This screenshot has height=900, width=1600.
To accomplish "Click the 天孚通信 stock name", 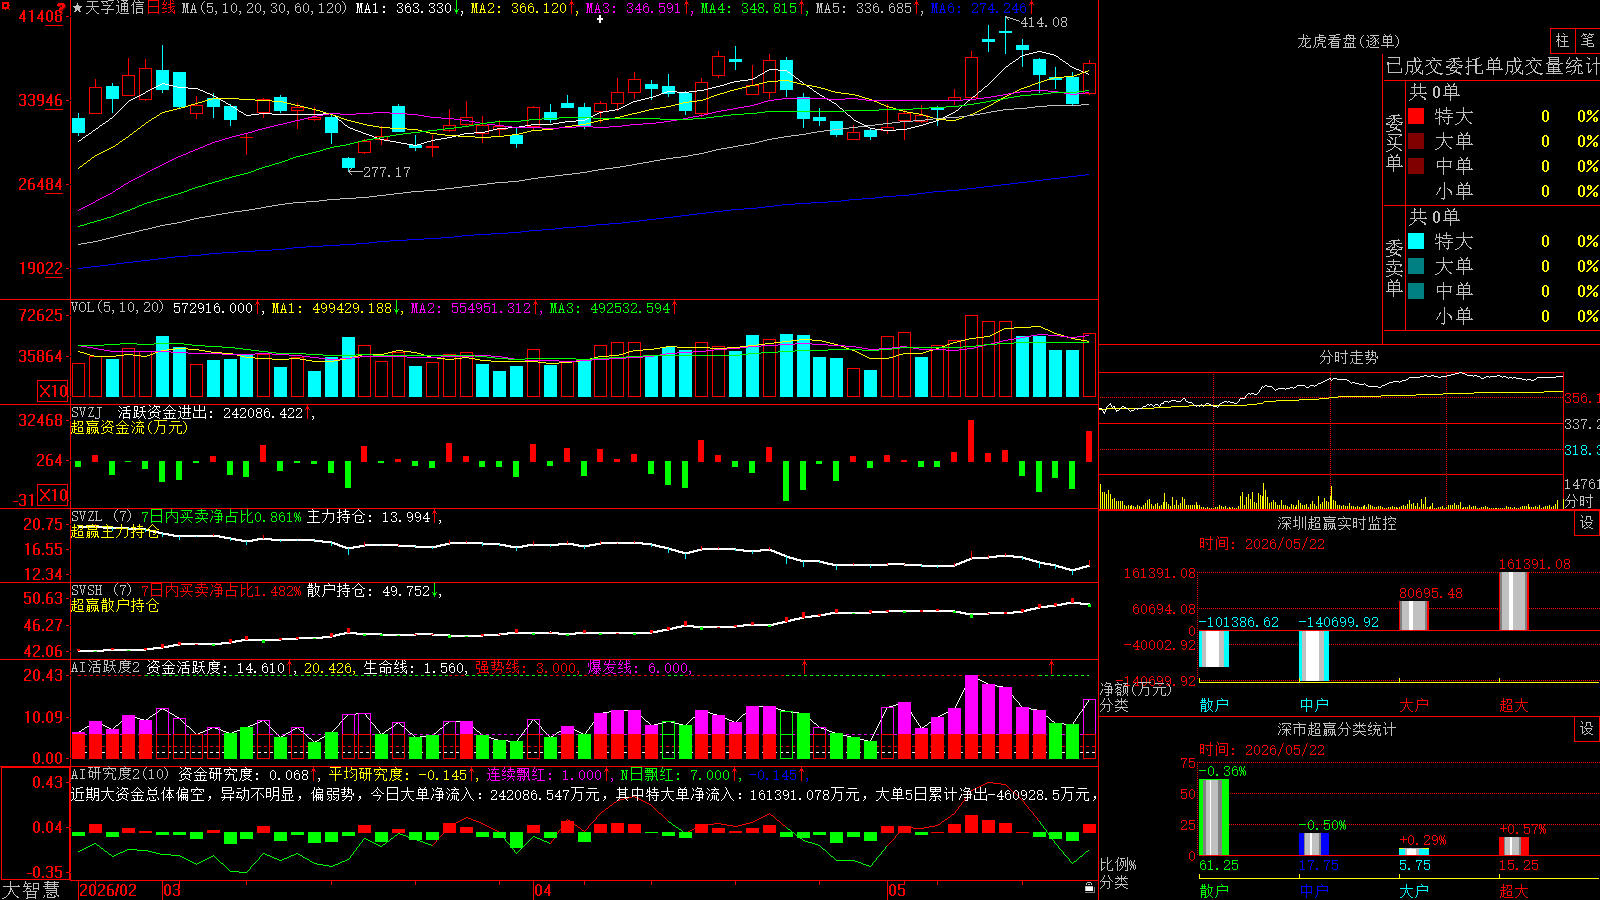I will pos(115,8).
